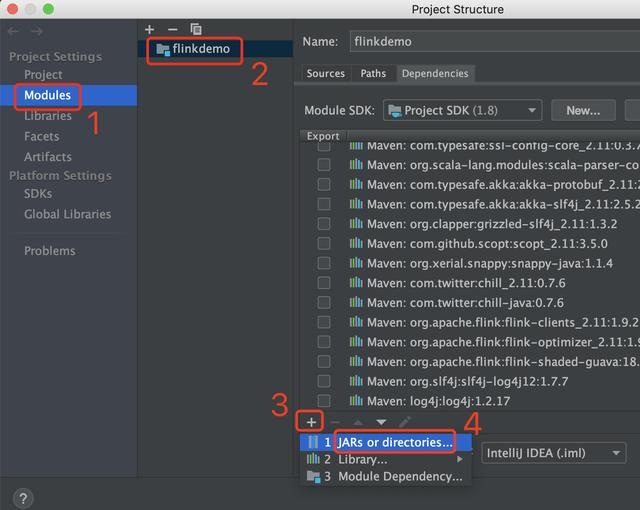This screenshot has height=510, width=640.
Task: Toggle export checkbox for scala-parser-combinators row
Action: pos(324,165)
